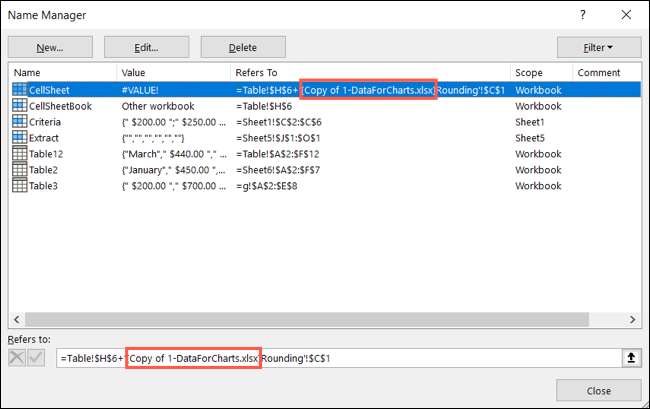Select the CellSheetBook name
Screen dimensions: 650x409
(x=60, y=106)
